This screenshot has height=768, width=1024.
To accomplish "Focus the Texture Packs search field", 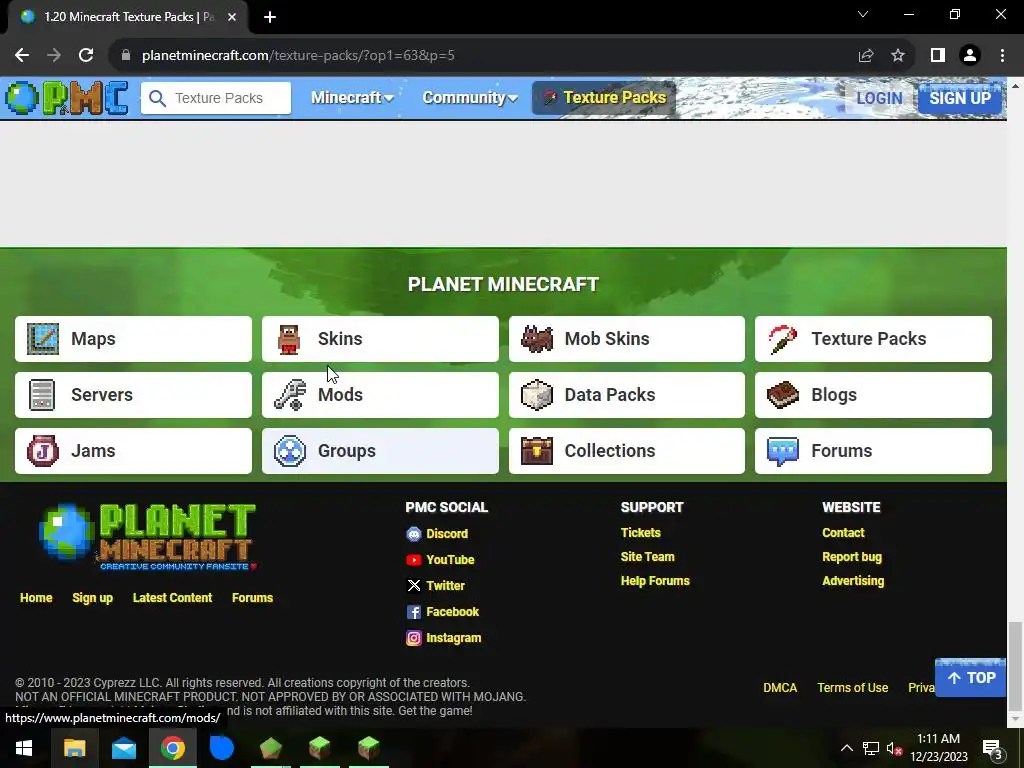I will pyautogui.click(x=216, y=98).
